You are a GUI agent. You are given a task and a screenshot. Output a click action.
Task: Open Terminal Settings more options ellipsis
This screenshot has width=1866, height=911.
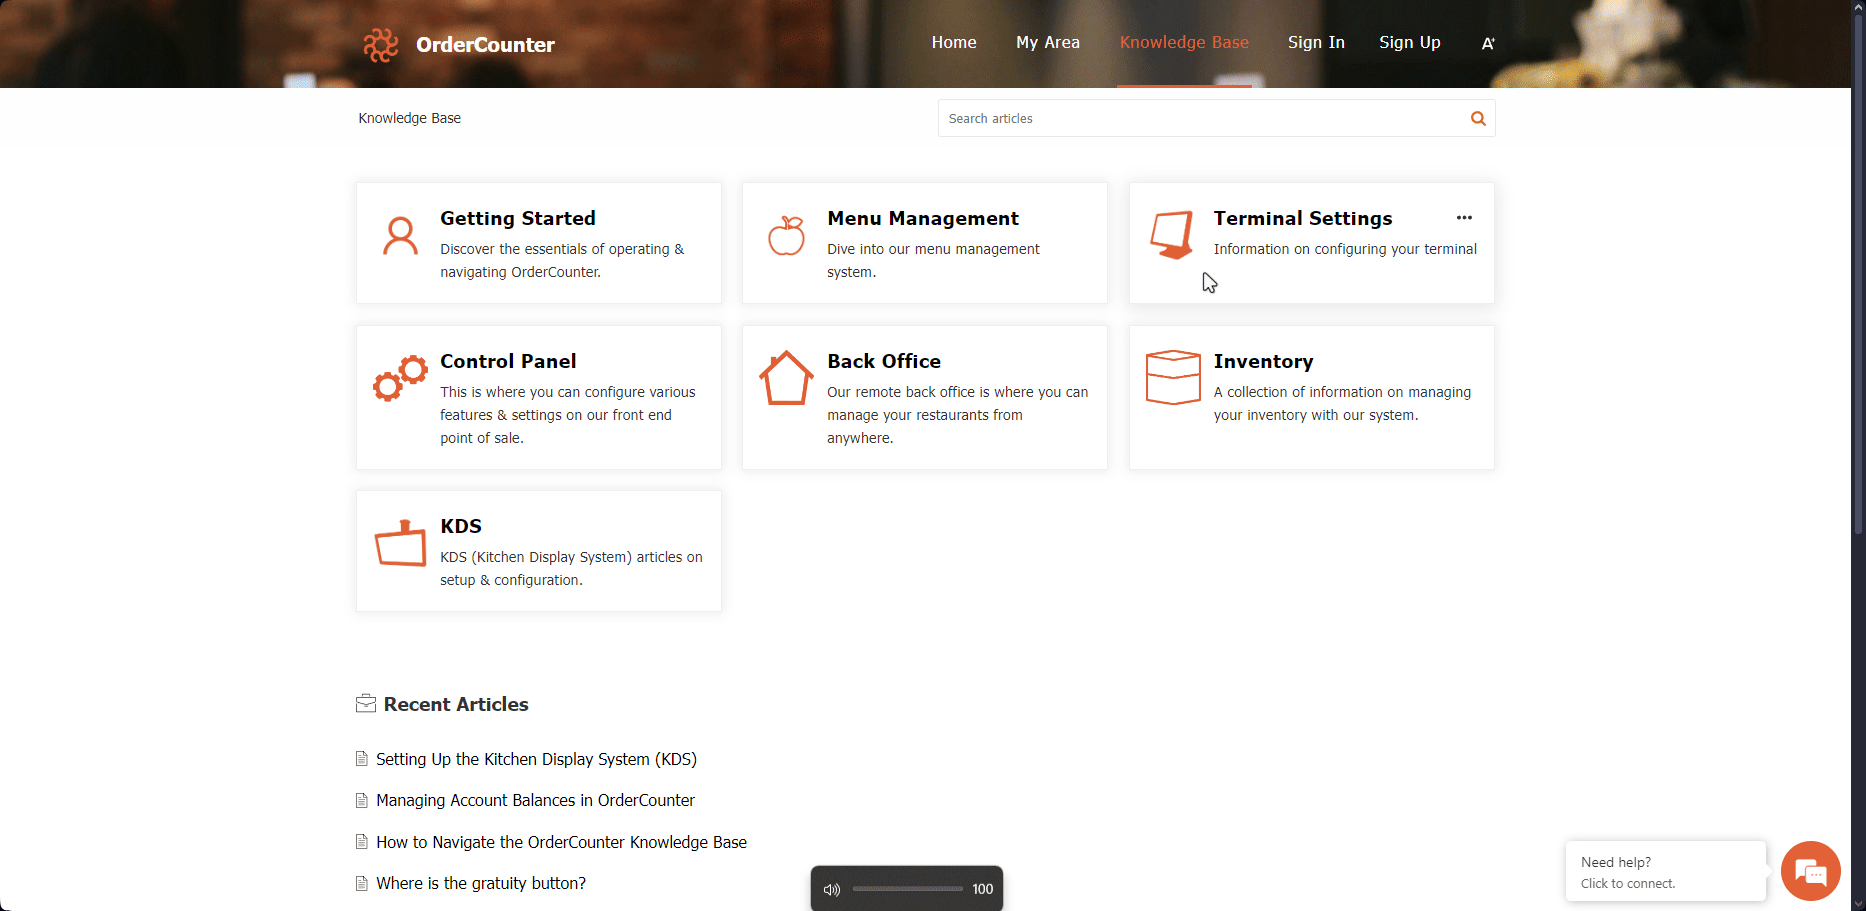[1464, 218]
